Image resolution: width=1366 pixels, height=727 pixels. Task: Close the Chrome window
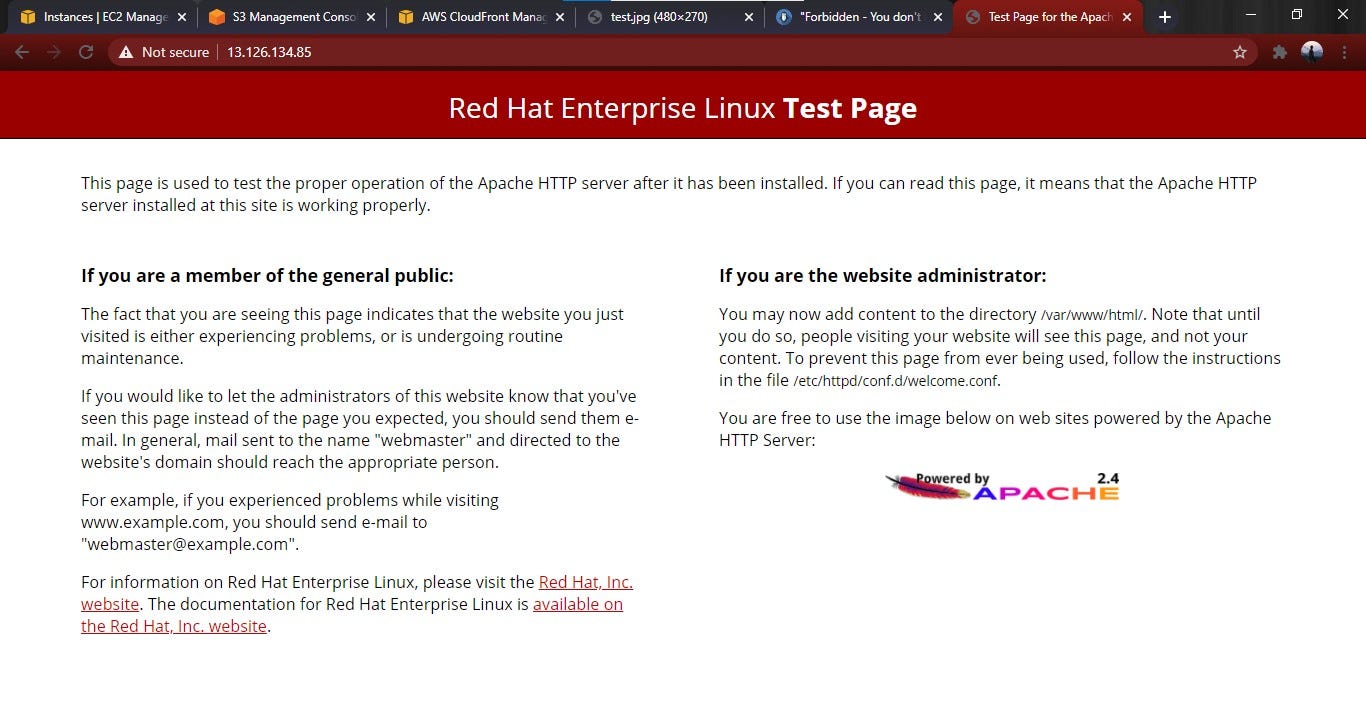(x=1343, y=15)
